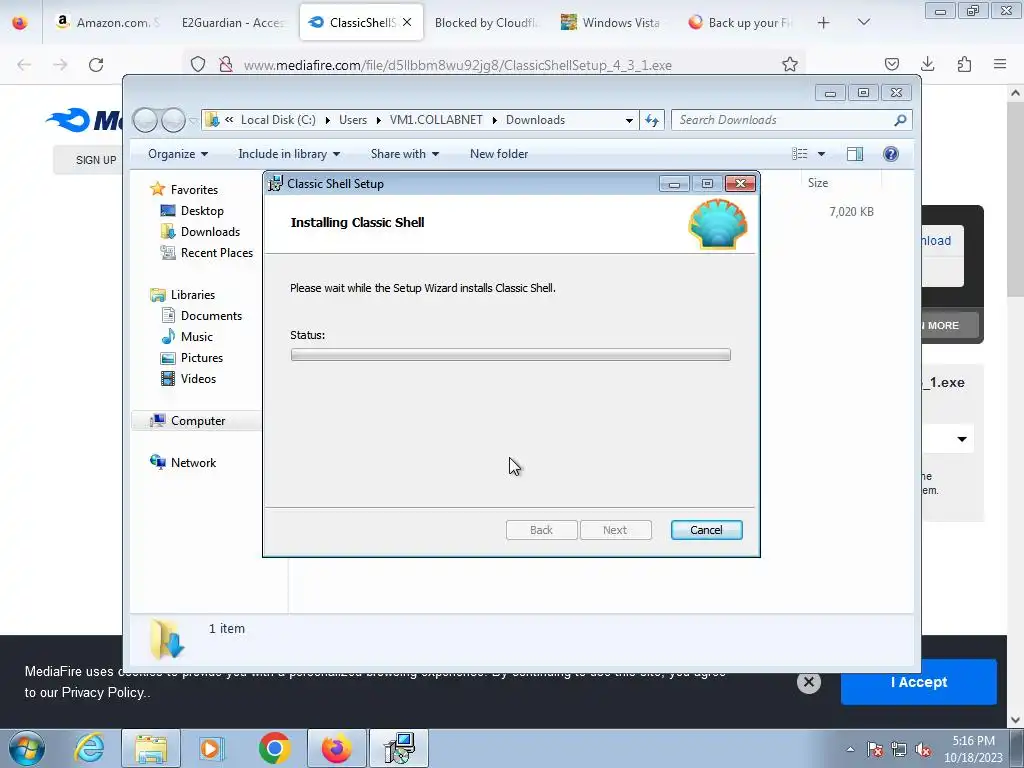
Task: Open the Firefox hamburger menu
Action: click(1000, 64)
